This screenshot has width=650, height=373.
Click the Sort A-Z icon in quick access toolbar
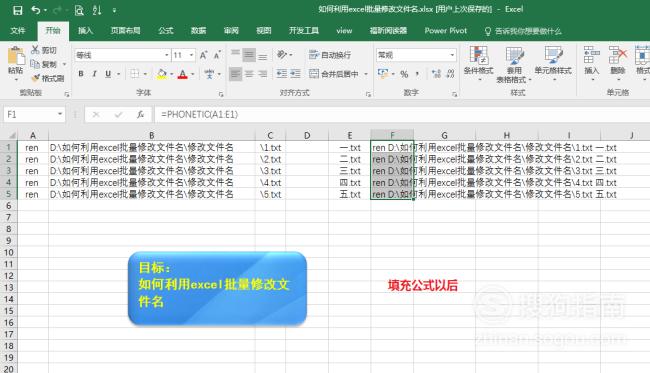coord(97,10)
